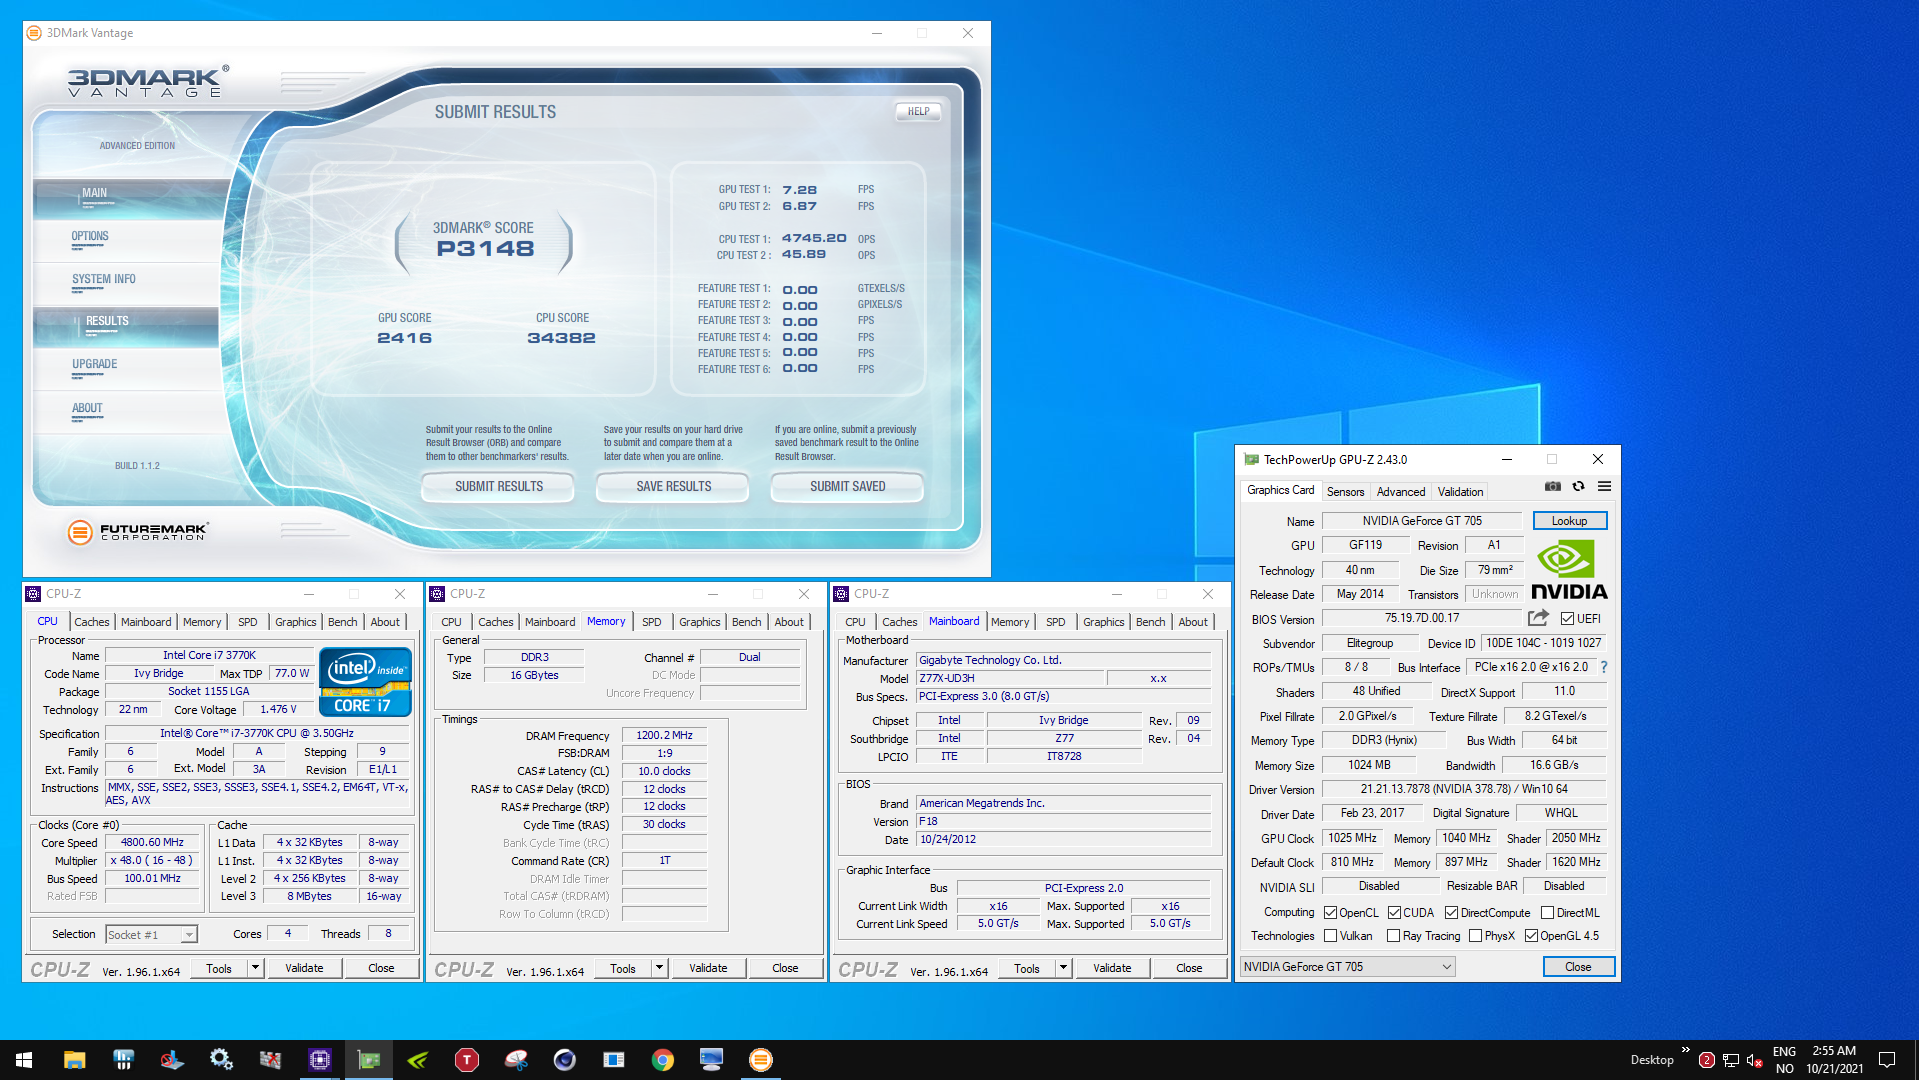Switch to the GPU-Z Advanced tab
This screenshot has height=1080, width=1919.
[1400, 492]
